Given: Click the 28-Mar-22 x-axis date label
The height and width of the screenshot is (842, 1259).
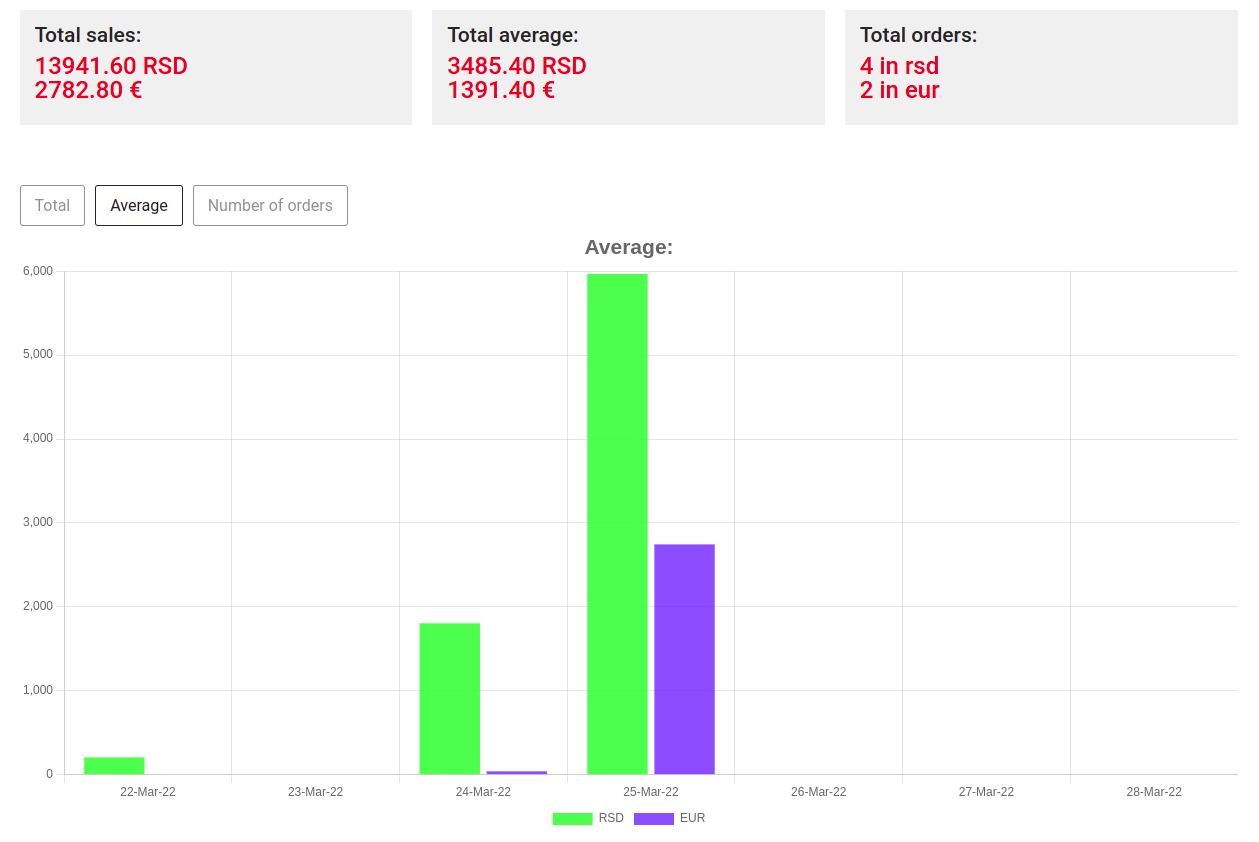Looking at the screenshot, I should coord(1153,792).
